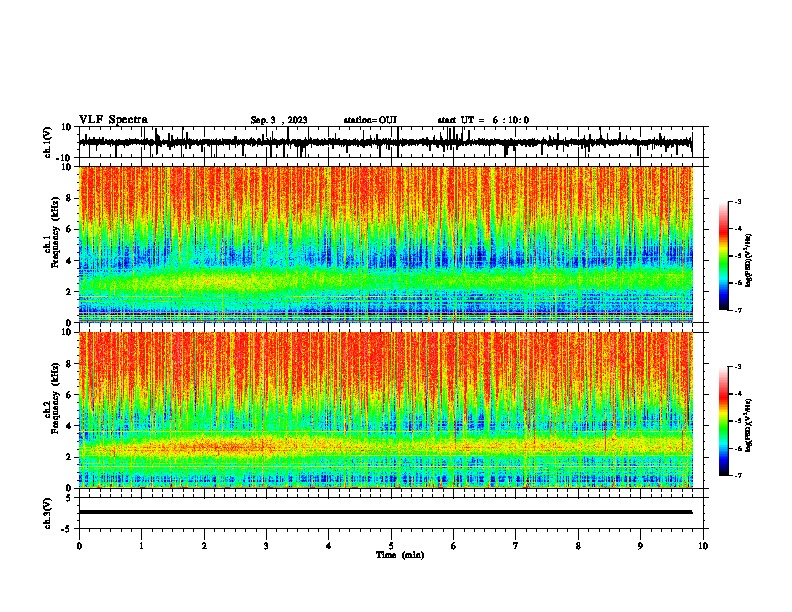Click the '6' kHz tick on ch.2 spectrogram
Viewport: 792px width, 612px height.
(x=70, y=395)
